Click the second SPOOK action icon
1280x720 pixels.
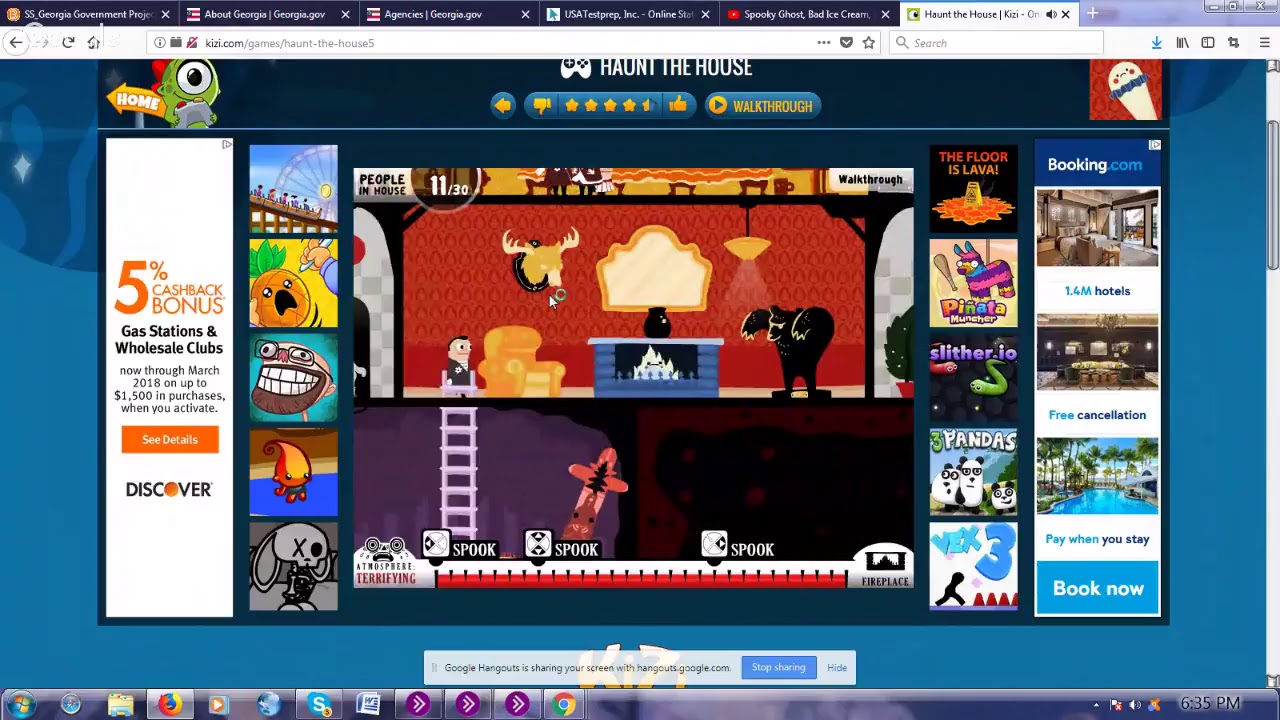point(538,545)
